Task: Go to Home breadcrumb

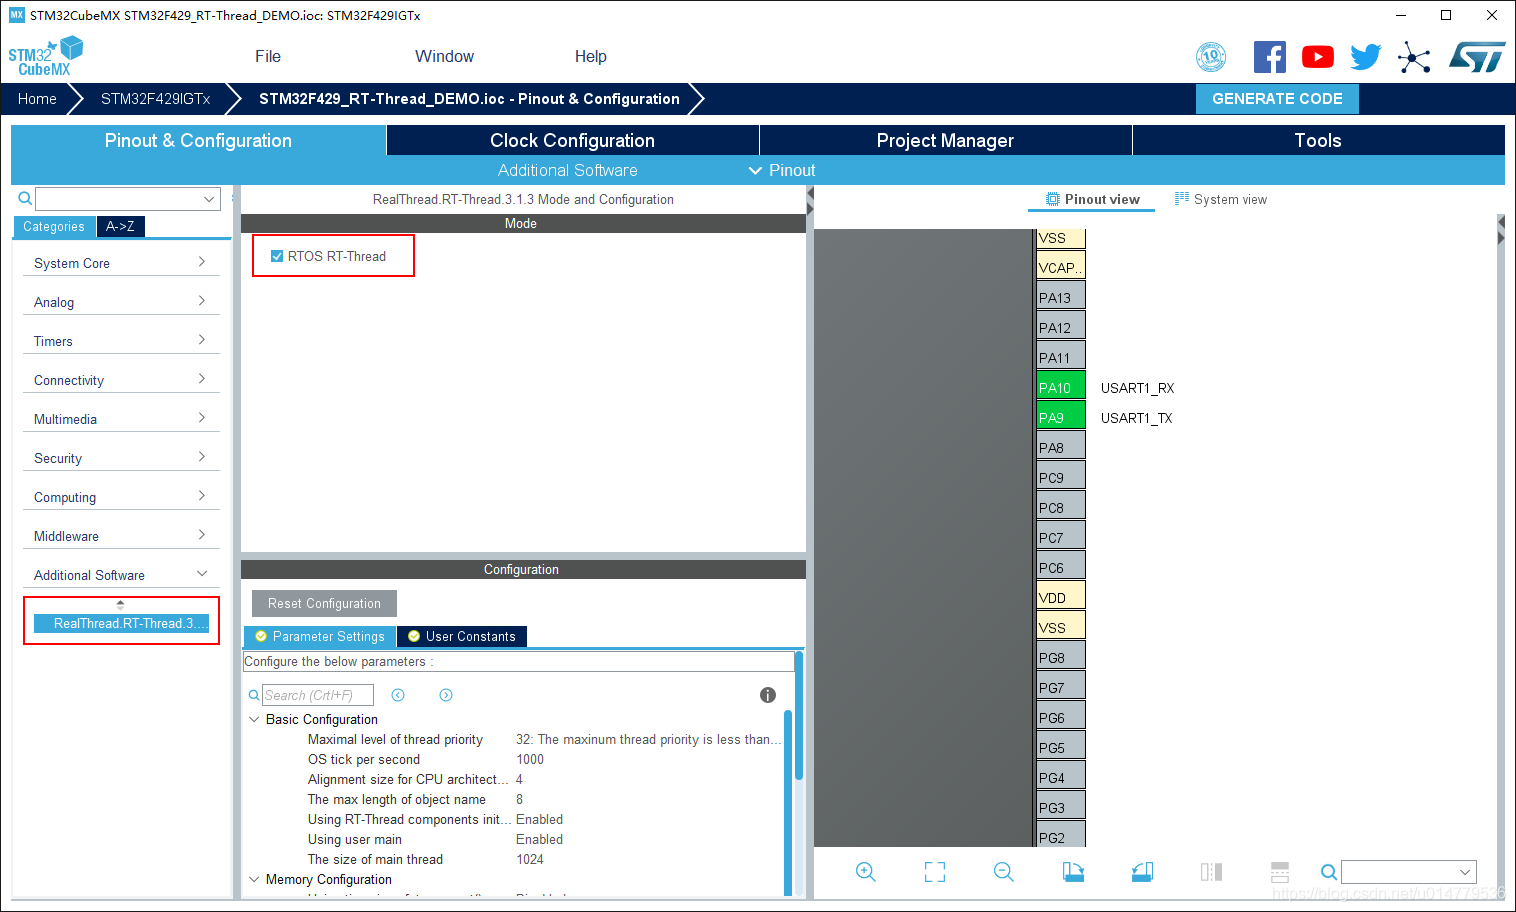Action: (37, 99)
